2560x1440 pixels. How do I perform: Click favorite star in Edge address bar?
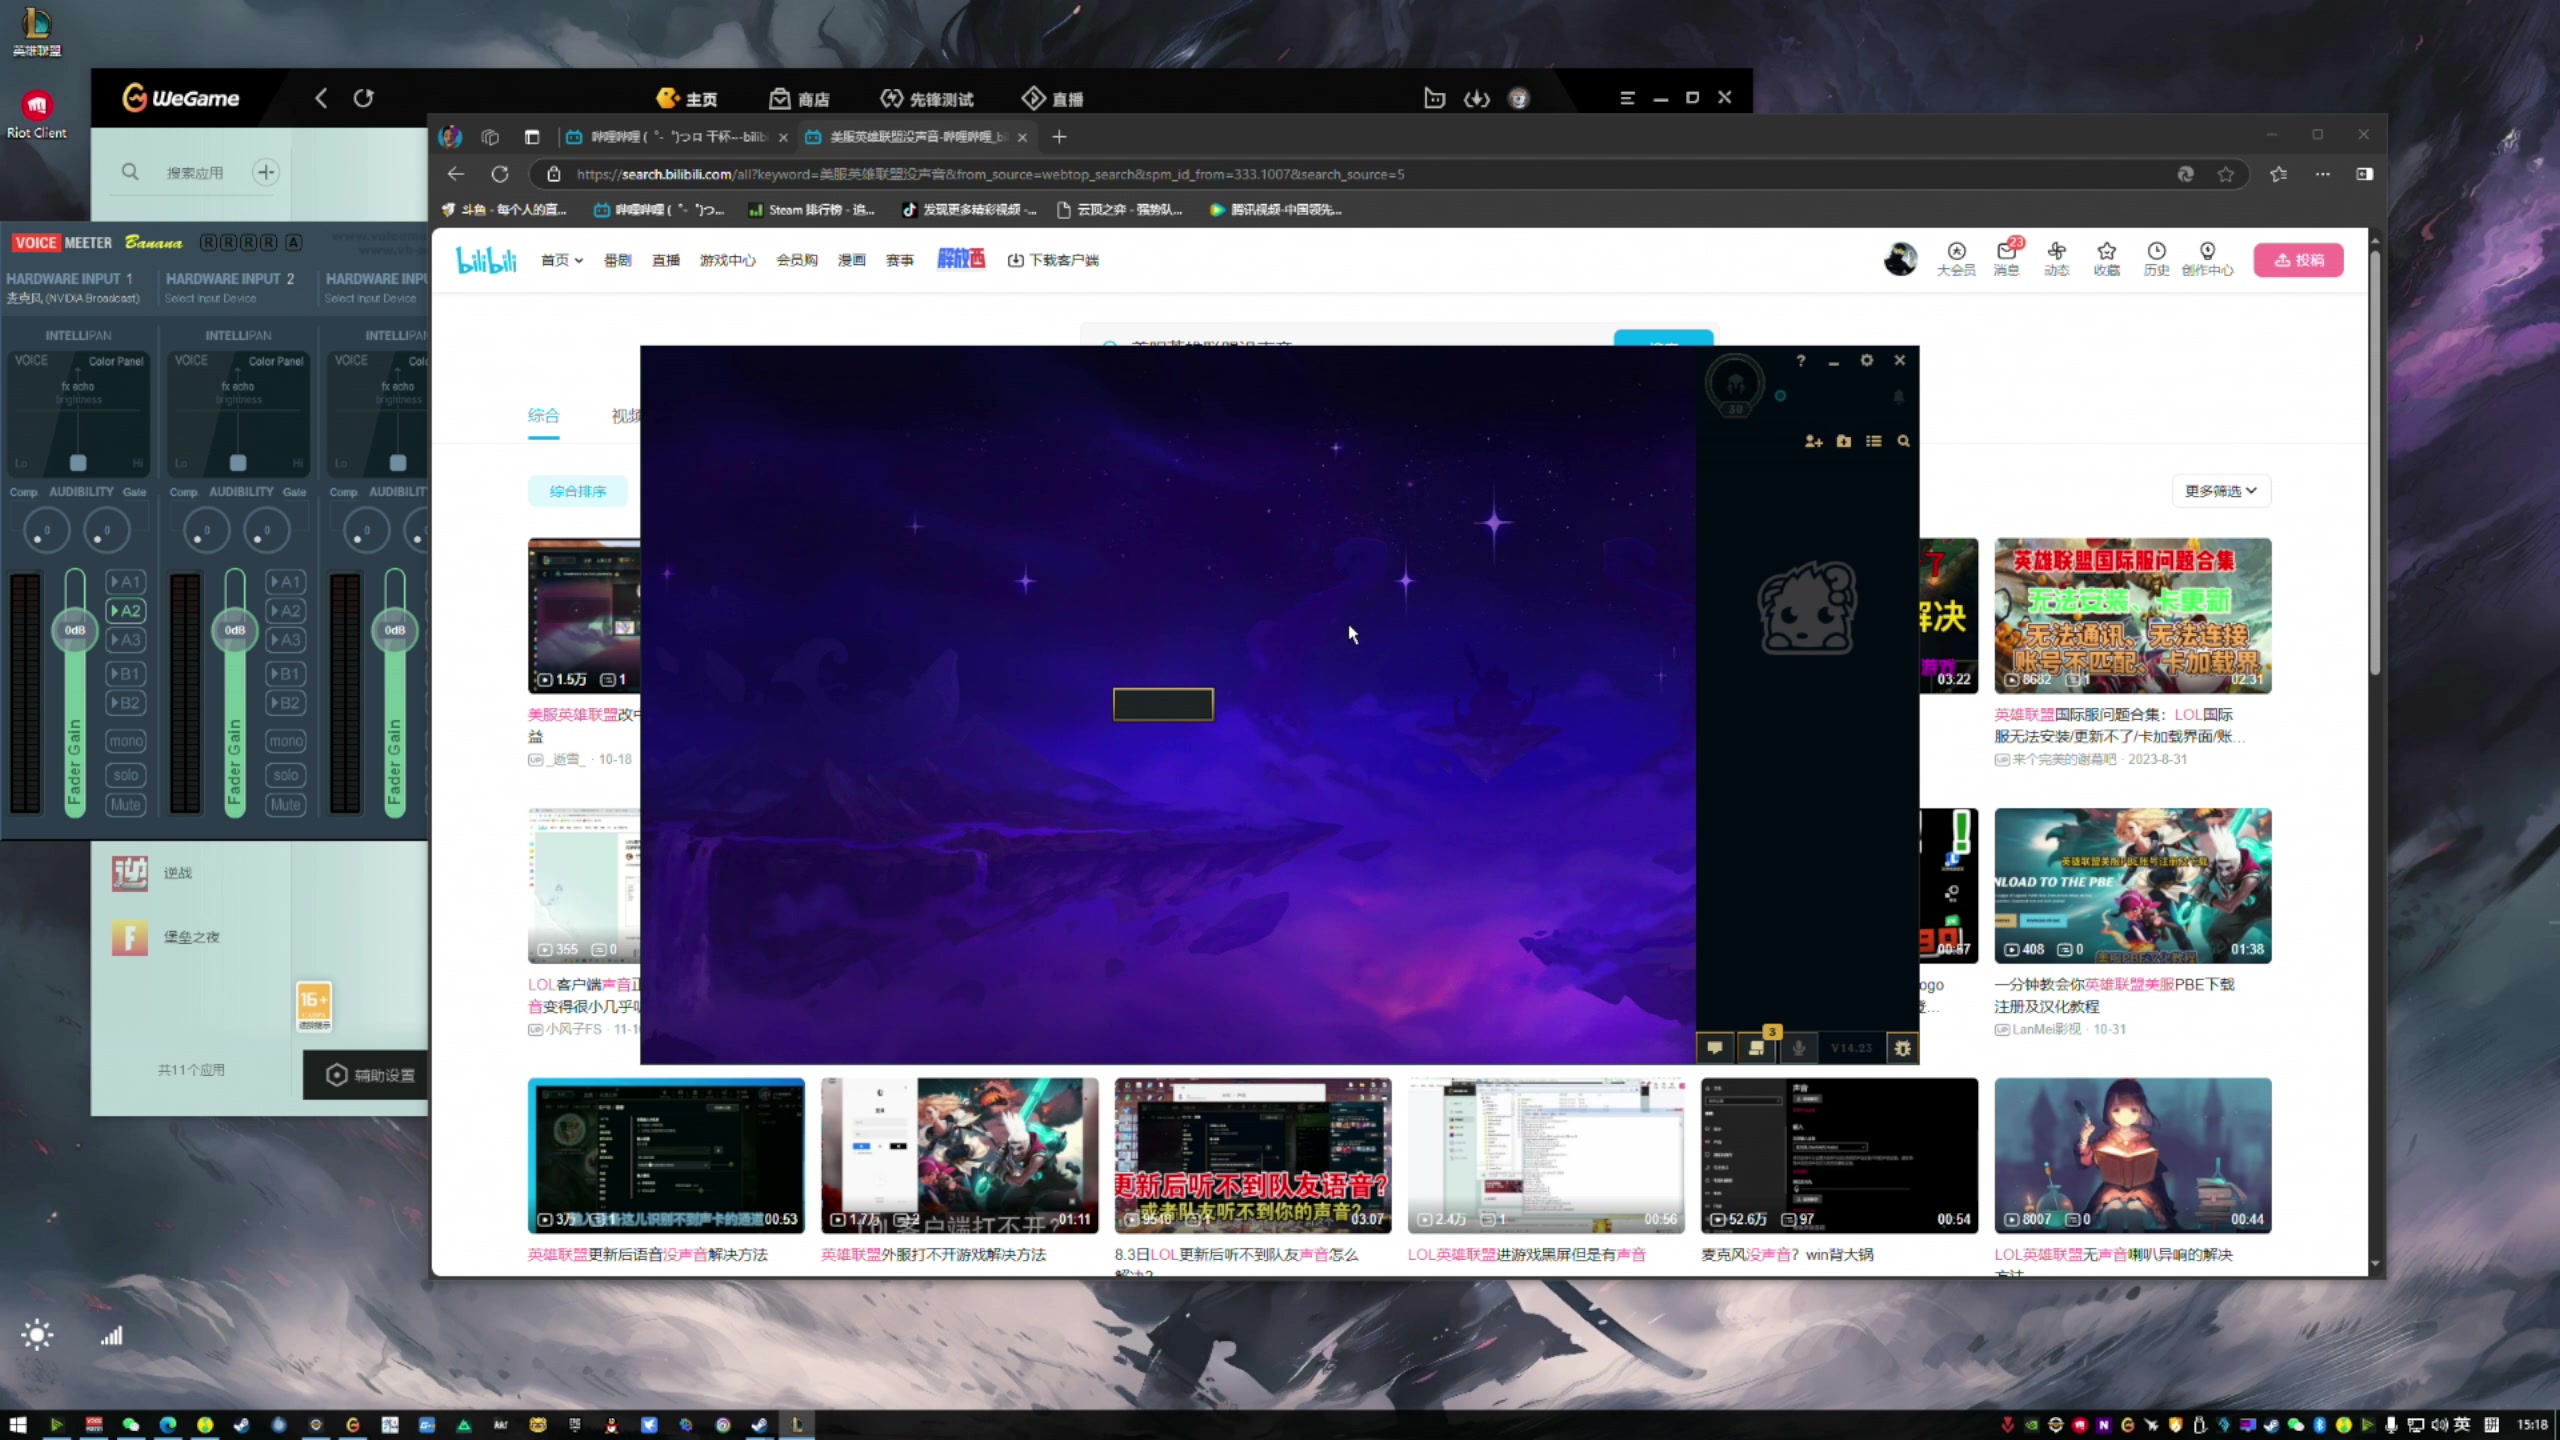click(x=2225, y=174)
